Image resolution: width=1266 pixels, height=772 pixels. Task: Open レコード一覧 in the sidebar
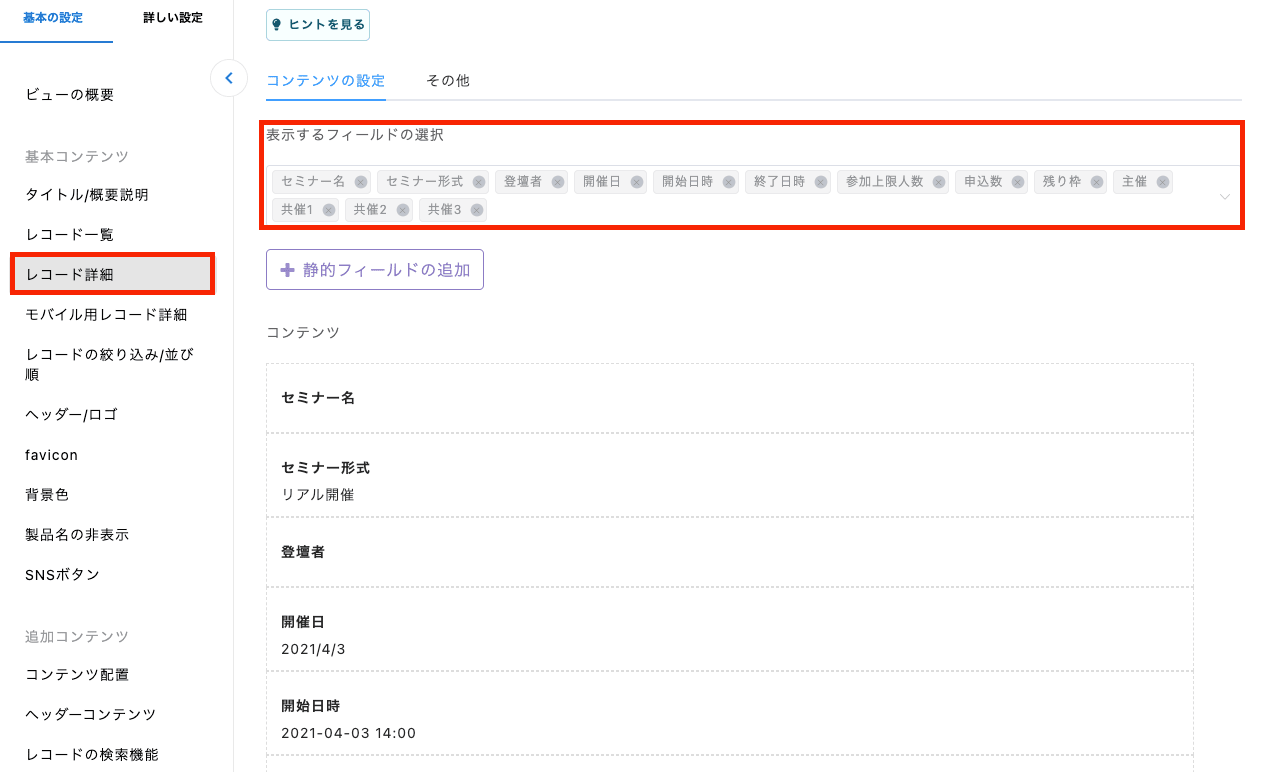pyautogui.click(x=70, y=235)
